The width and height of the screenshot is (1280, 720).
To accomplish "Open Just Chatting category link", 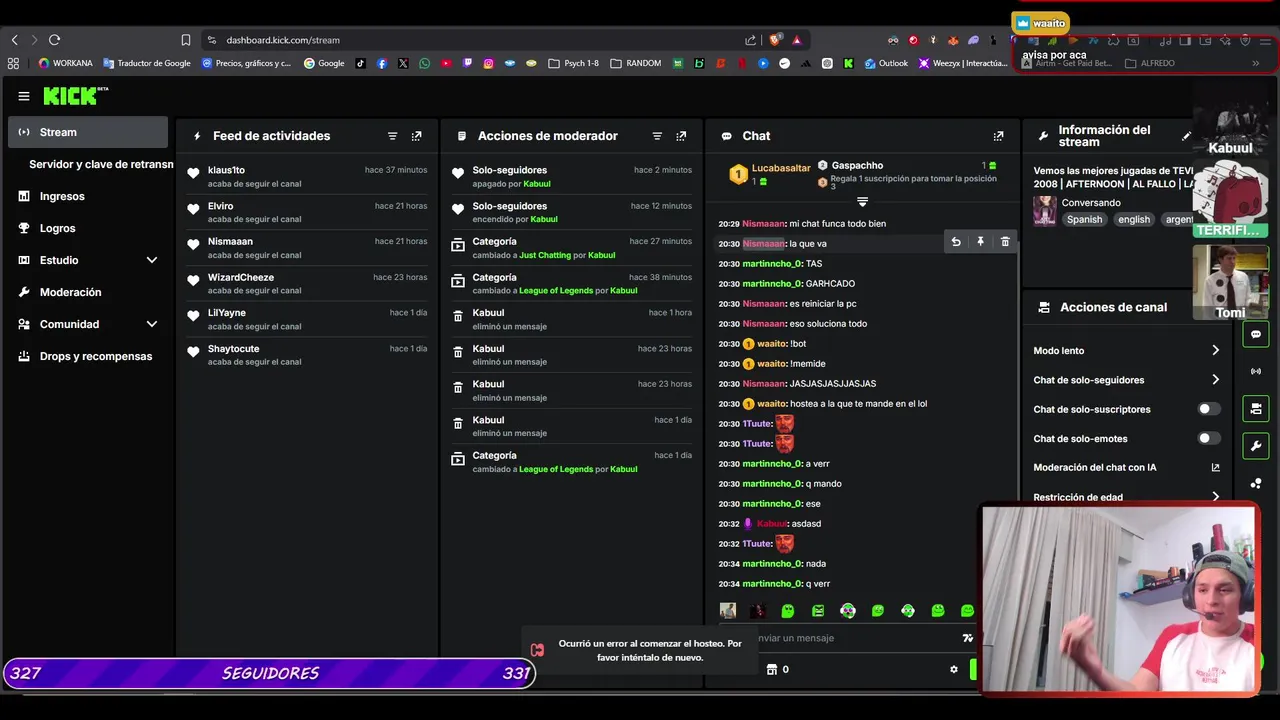I will 545,255.
